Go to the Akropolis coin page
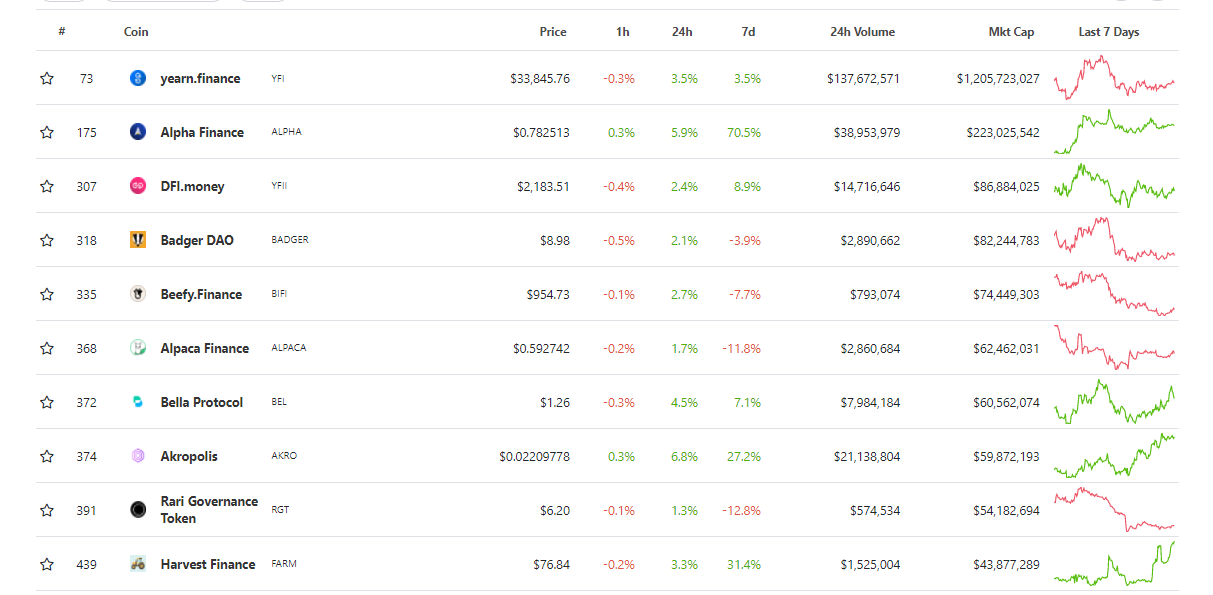Viewport: 1213px width, 595px height. [x=189, y=456]
